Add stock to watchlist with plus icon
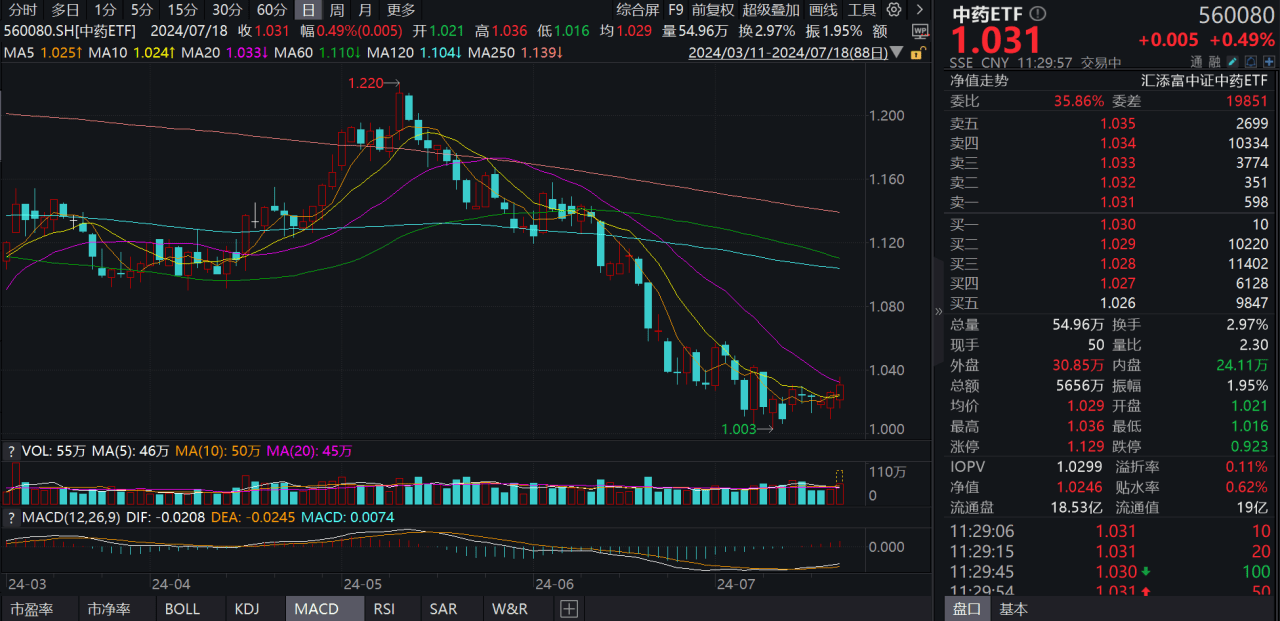Viewport: 1280px width, 621px height. 1268,61
